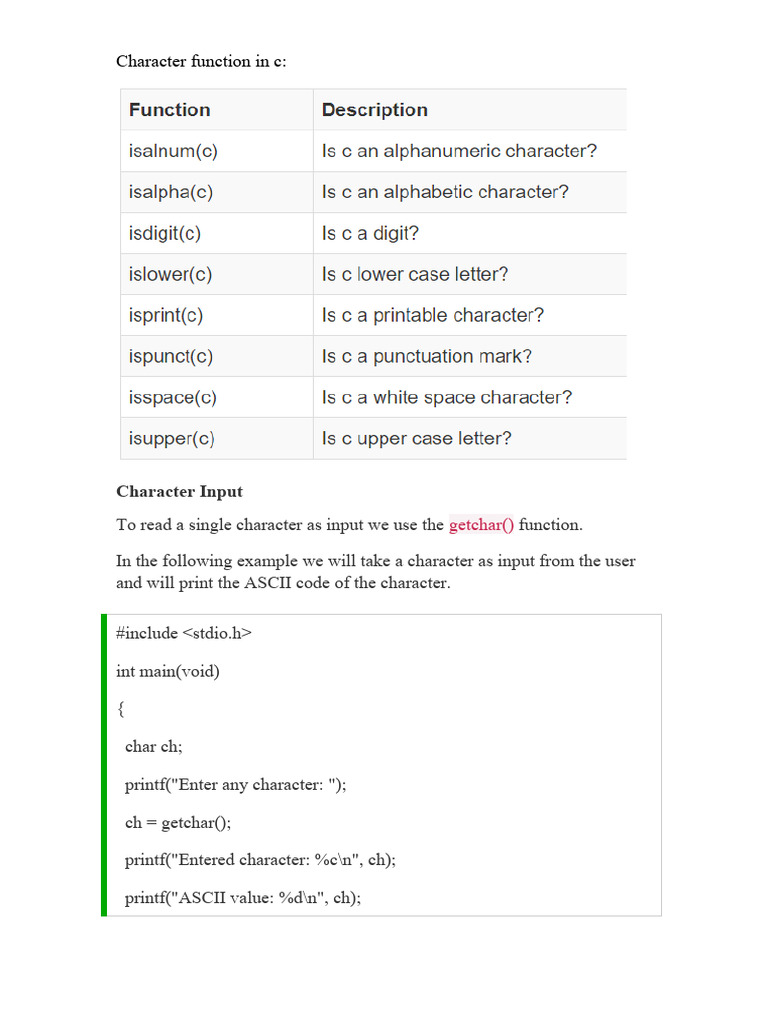Click the #include <stdio.h> code line
The image size is (768, 1024).
point(184,633)
